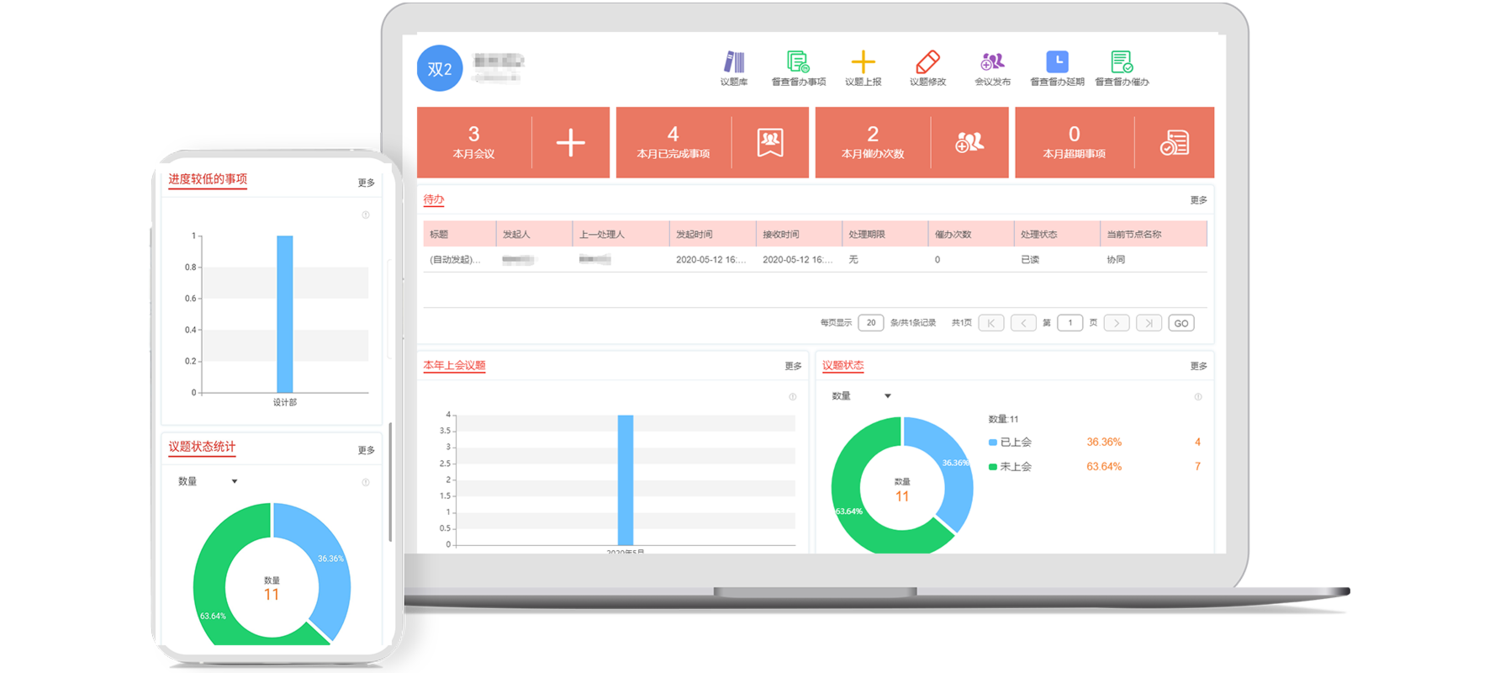Click bookmark icon in 本月已完成事项 card
This screenshot has width=1500, height=673.
769,143
